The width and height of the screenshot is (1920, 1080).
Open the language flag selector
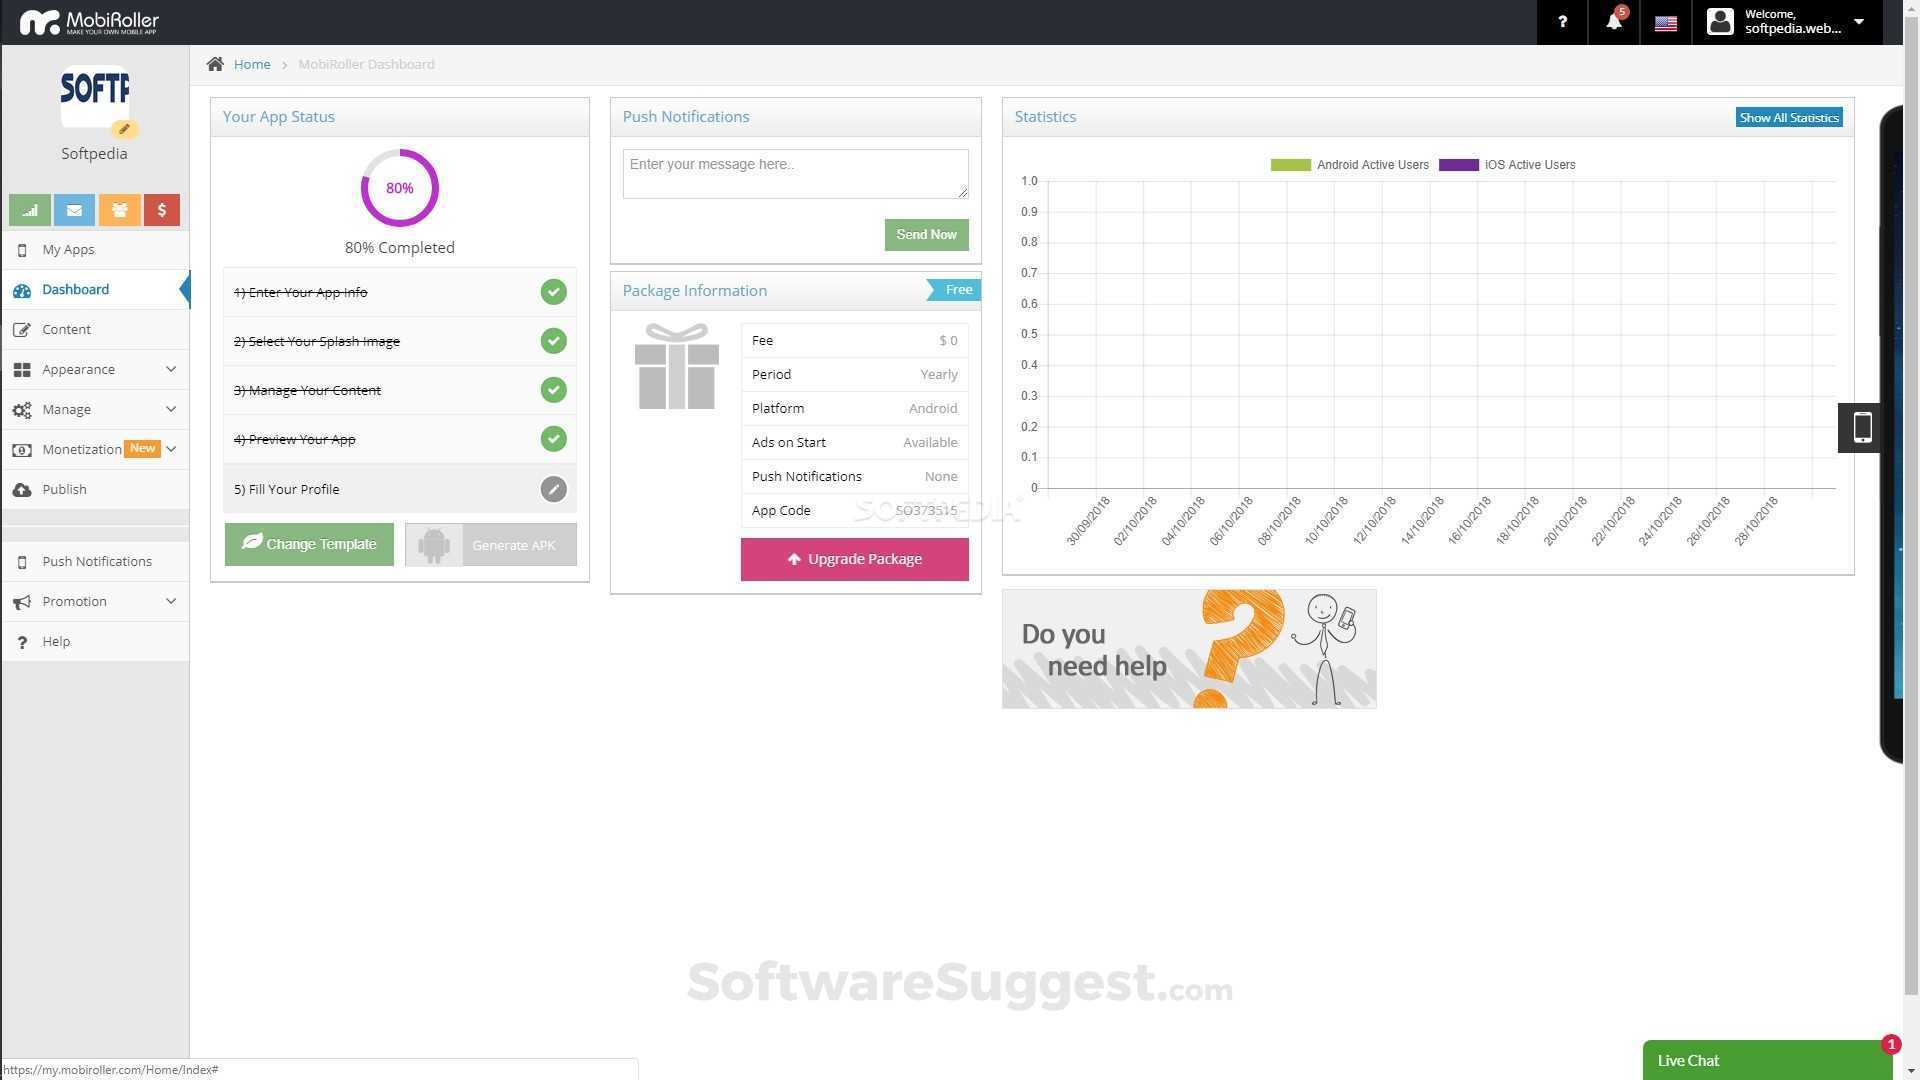1665,21
